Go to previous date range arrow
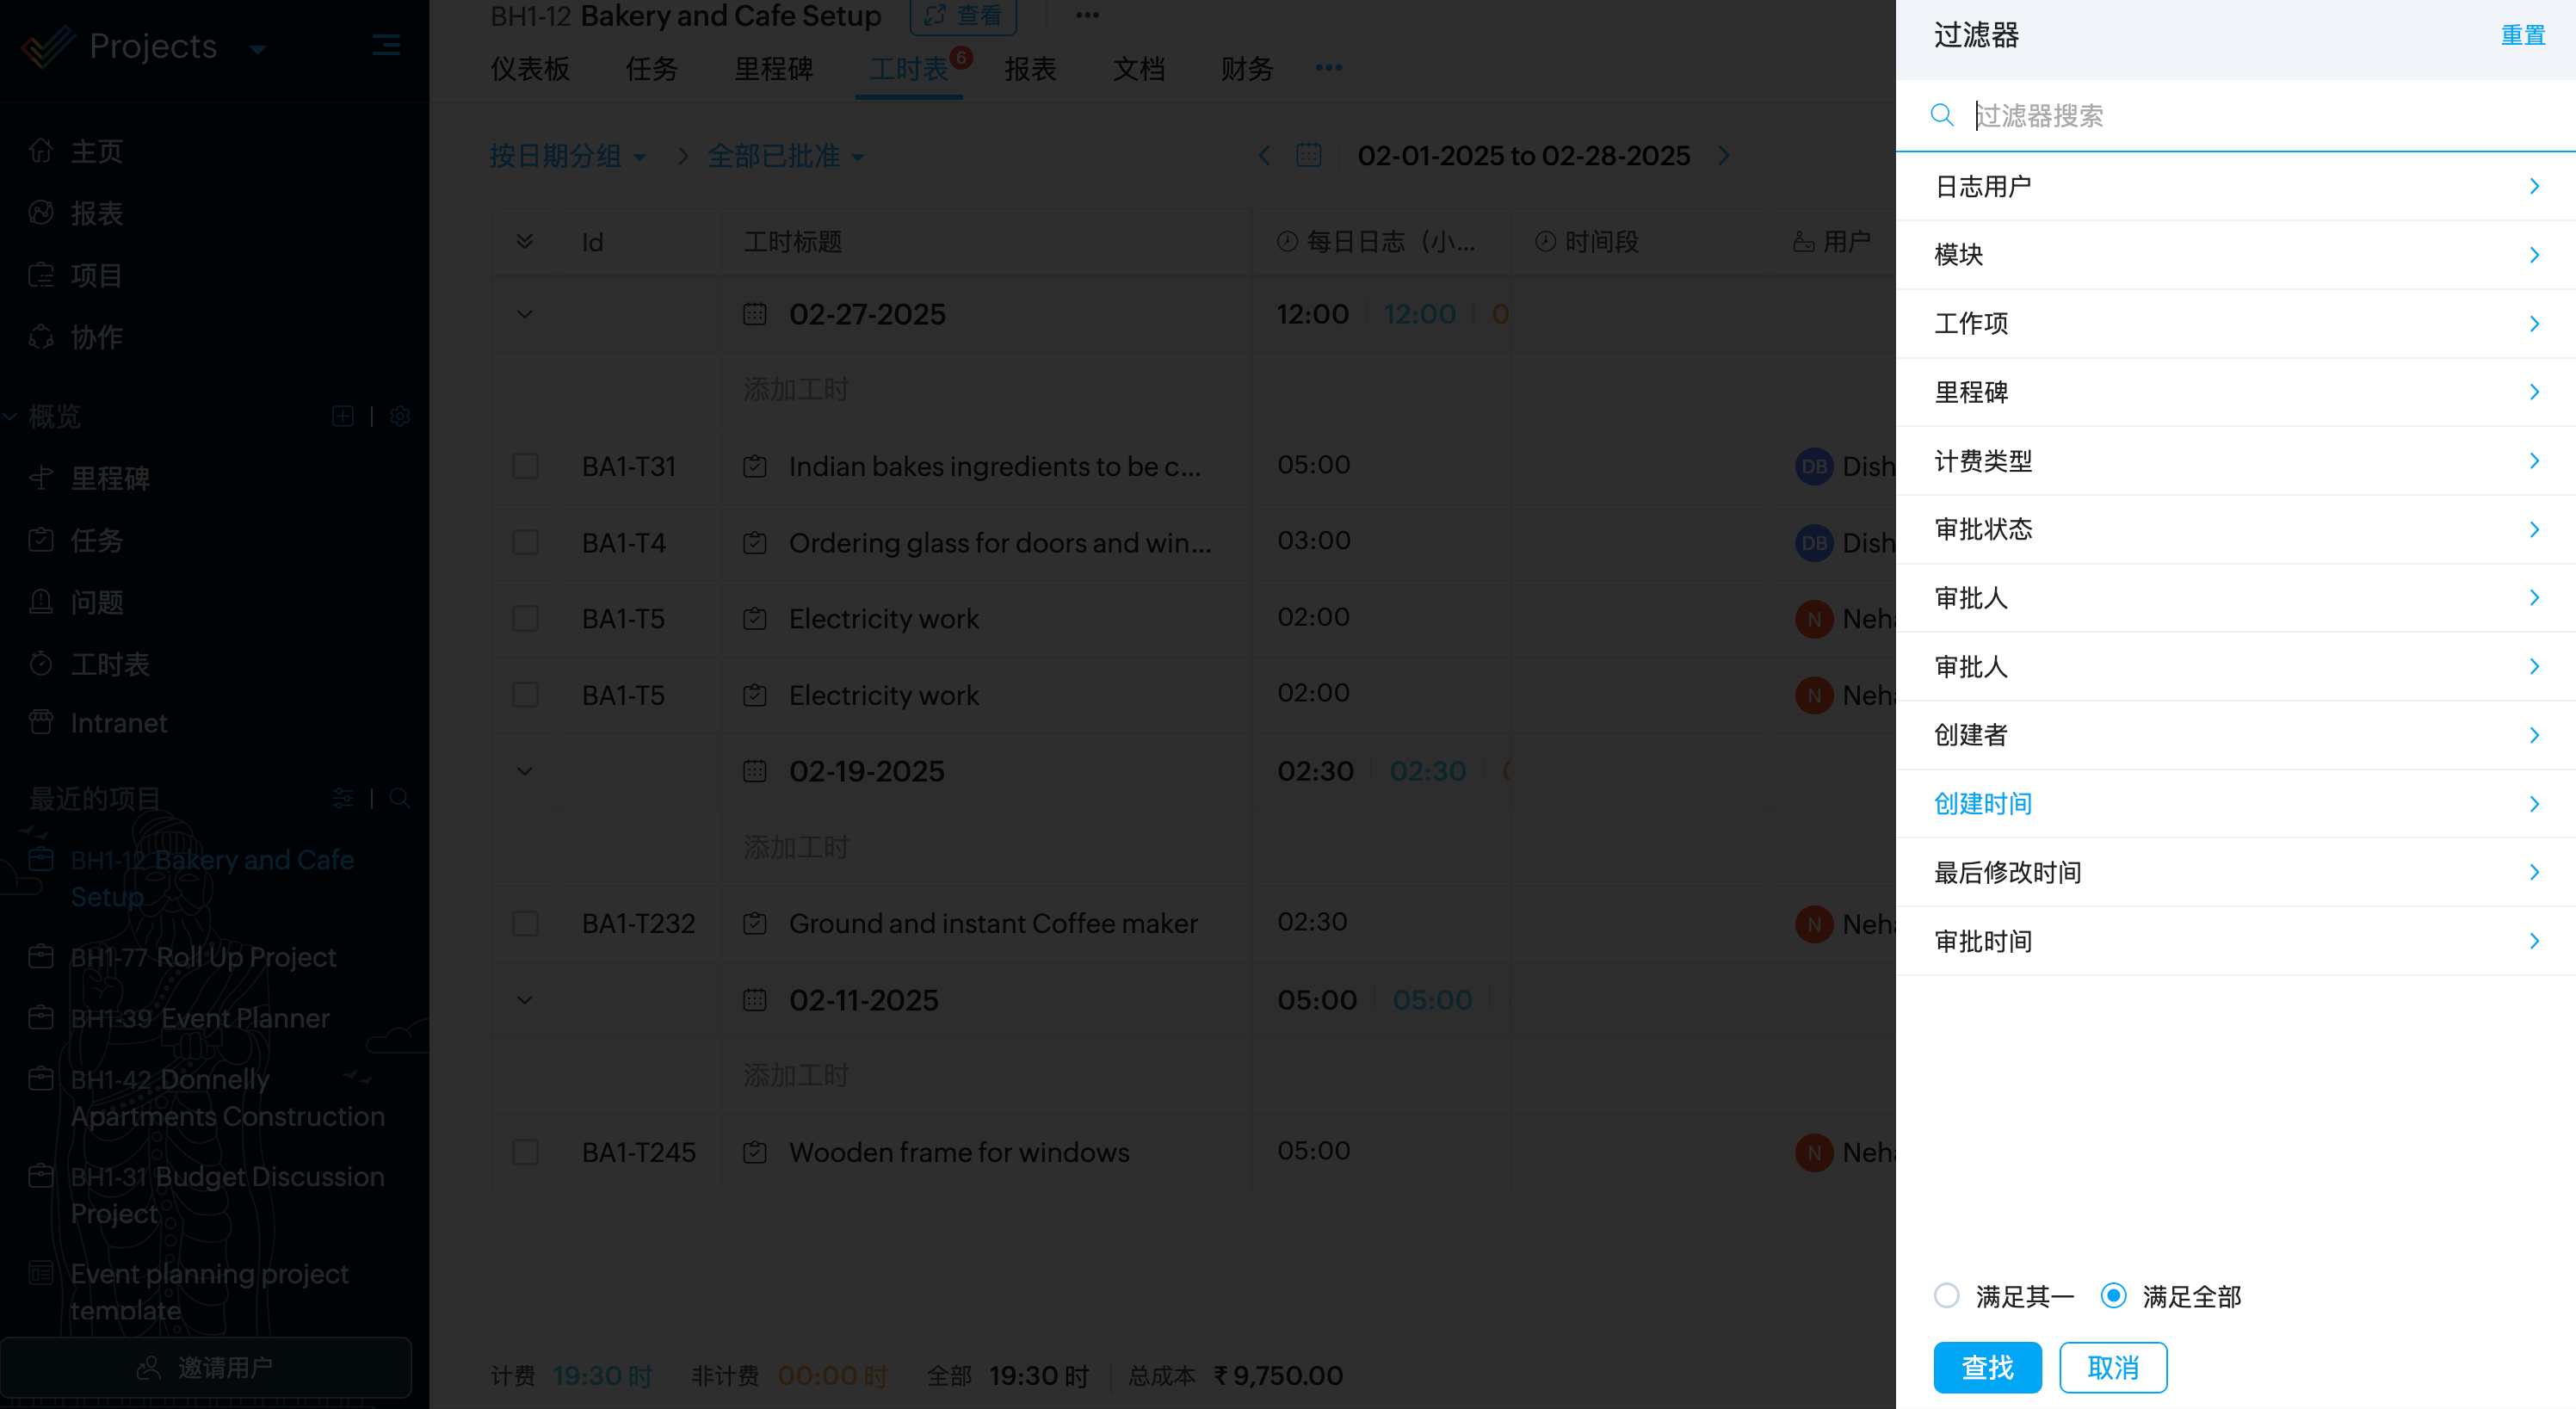 1264,156
